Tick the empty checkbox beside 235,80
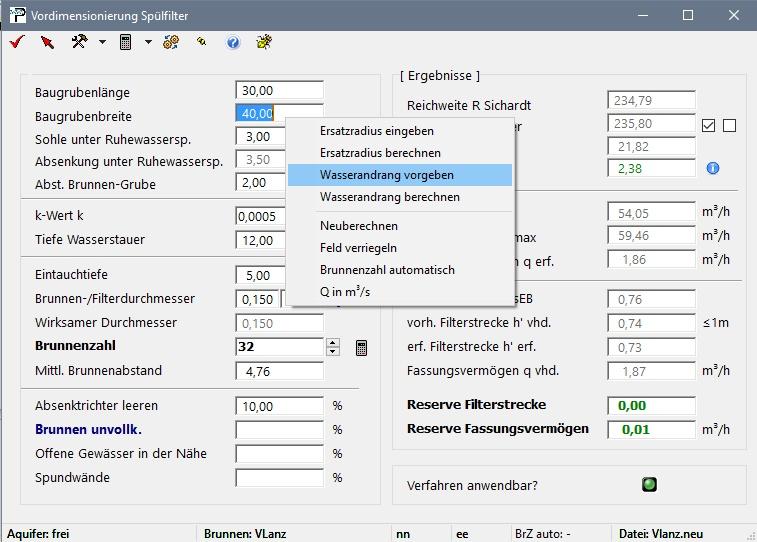 (729, 126)
